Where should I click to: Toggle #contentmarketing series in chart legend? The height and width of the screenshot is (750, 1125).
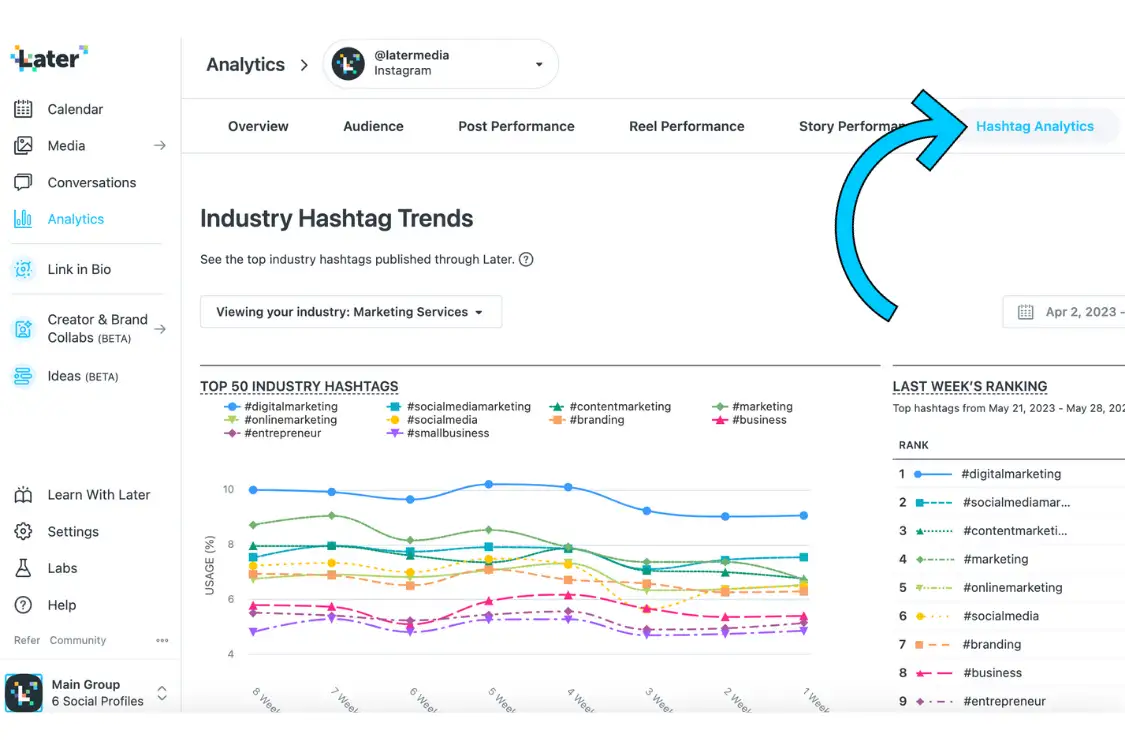point(611,406)
